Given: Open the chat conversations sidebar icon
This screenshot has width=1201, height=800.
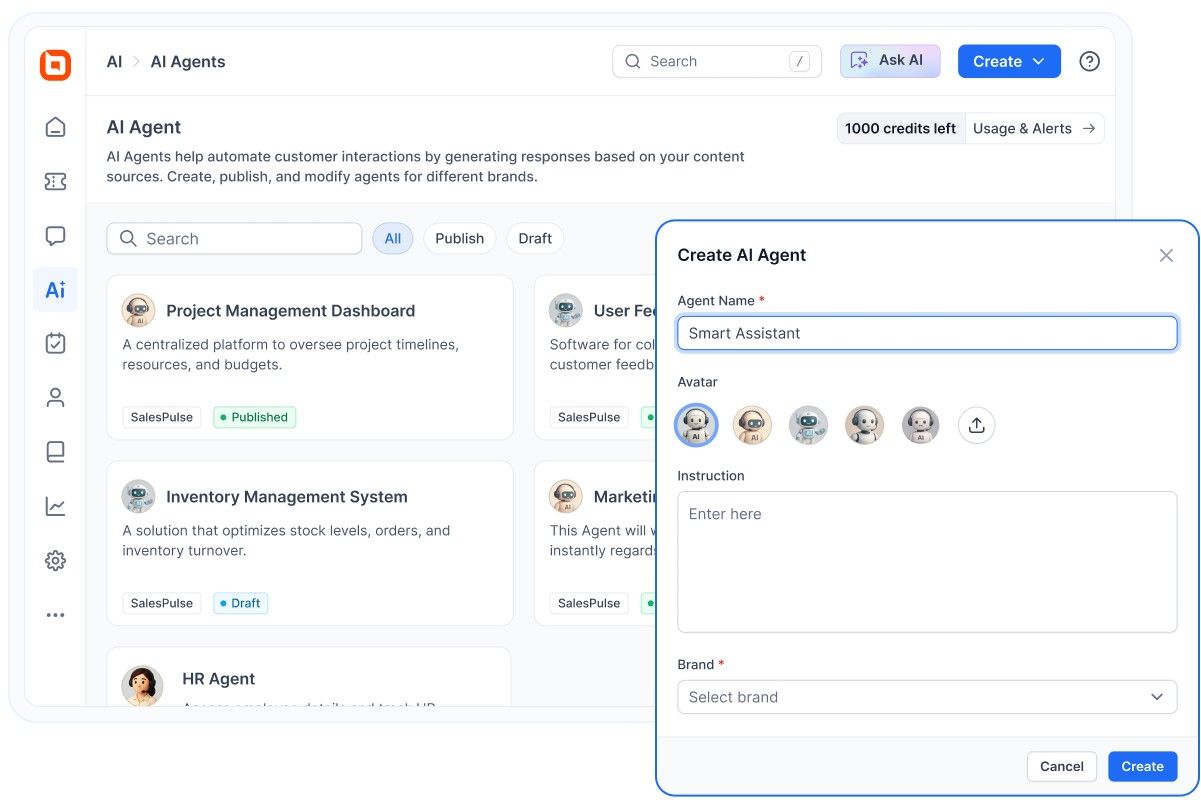Looking at the screenshot, I should point(56,236).
